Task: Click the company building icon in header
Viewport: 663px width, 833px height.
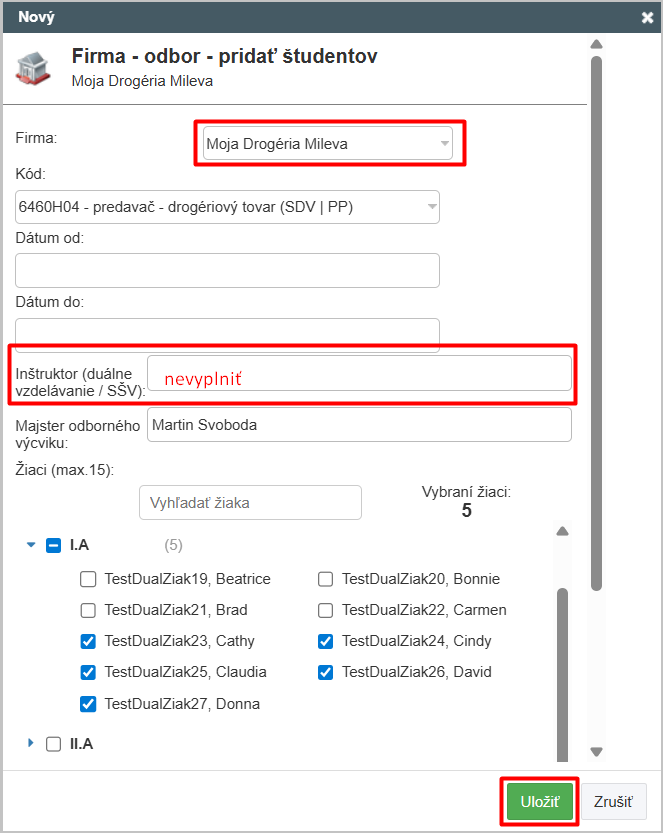Action: (x=35, y=68)
